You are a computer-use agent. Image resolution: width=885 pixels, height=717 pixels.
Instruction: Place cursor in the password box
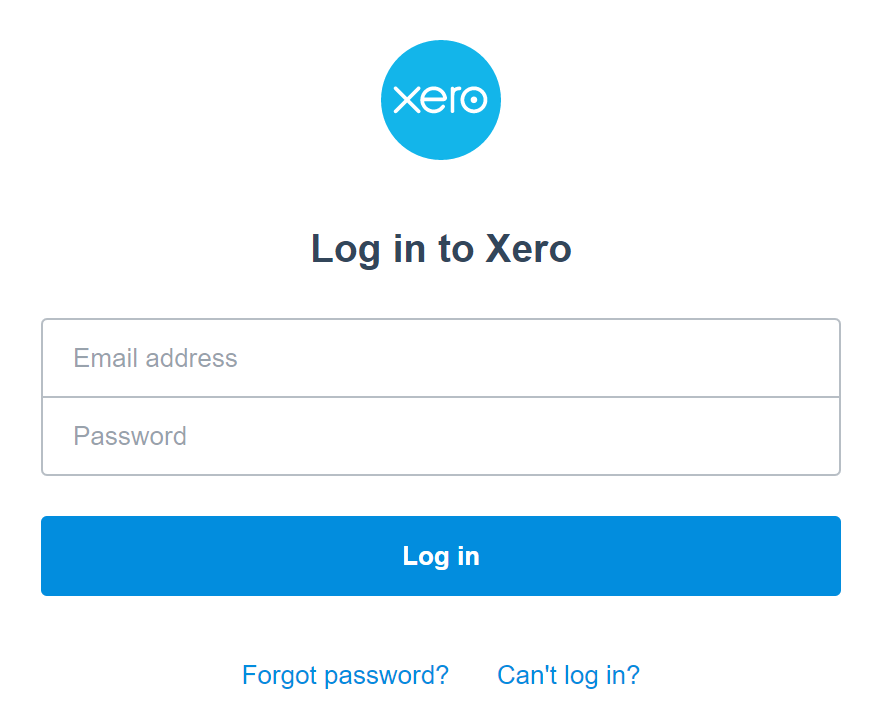tap(441, 436)
